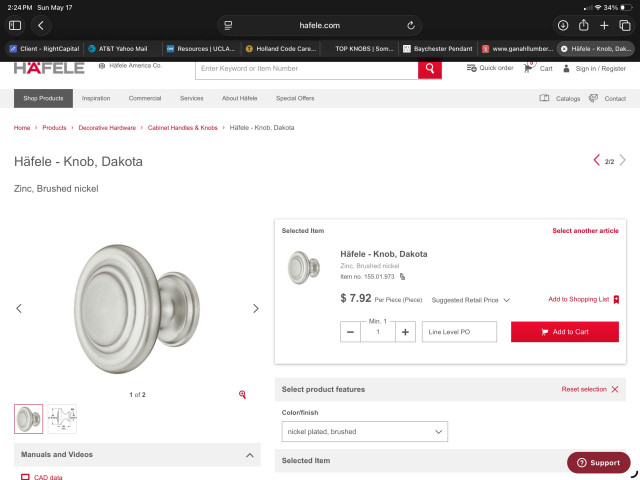This screenshot has height=480, width=640.
Task: Click the Products breadcrumb link
Action: (54, 128)
